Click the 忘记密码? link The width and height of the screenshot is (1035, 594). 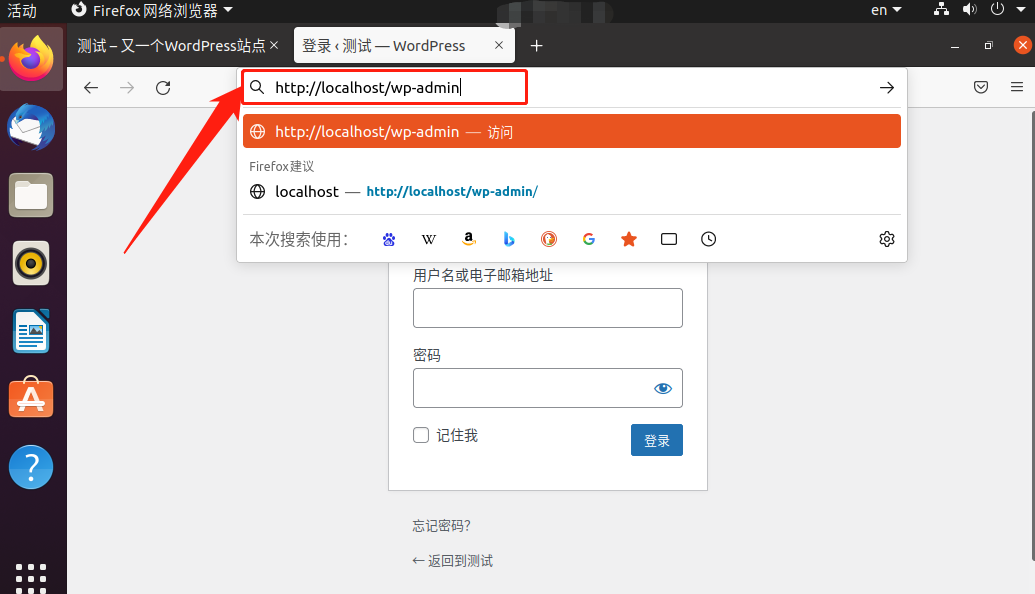coord(442,526)
